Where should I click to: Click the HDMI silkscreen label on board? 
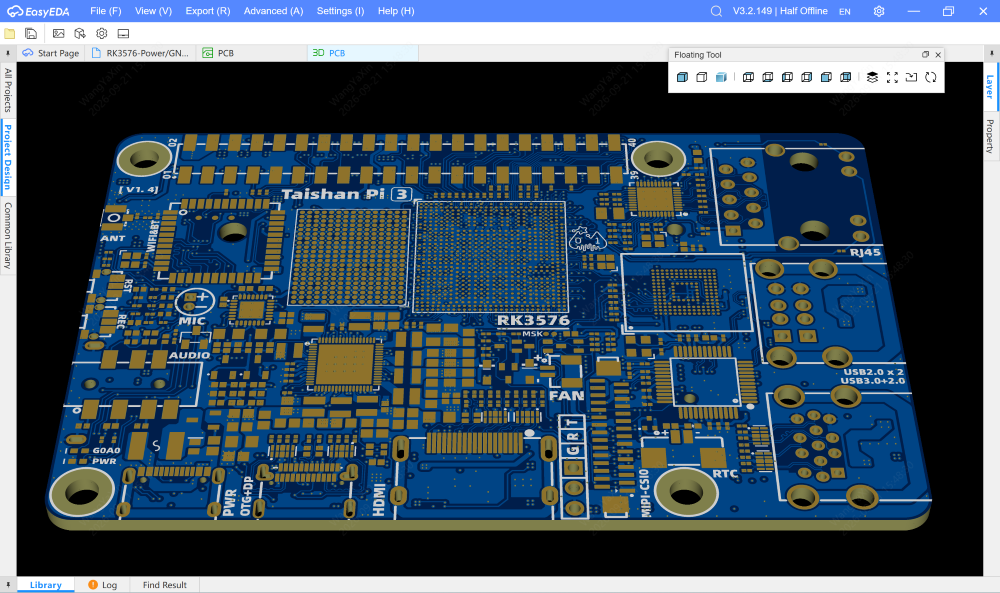[x=379, y=499]
